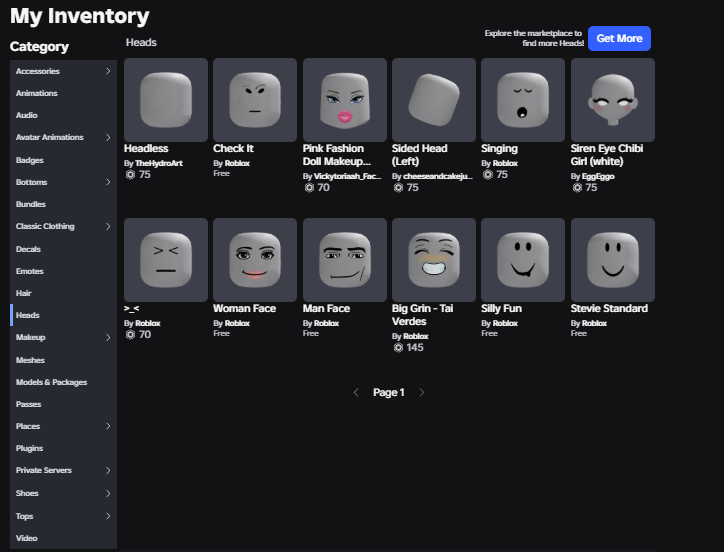The height and width of the screenshot is (552, 724).
Task: Click the Get More button
Action: [619, 38]
